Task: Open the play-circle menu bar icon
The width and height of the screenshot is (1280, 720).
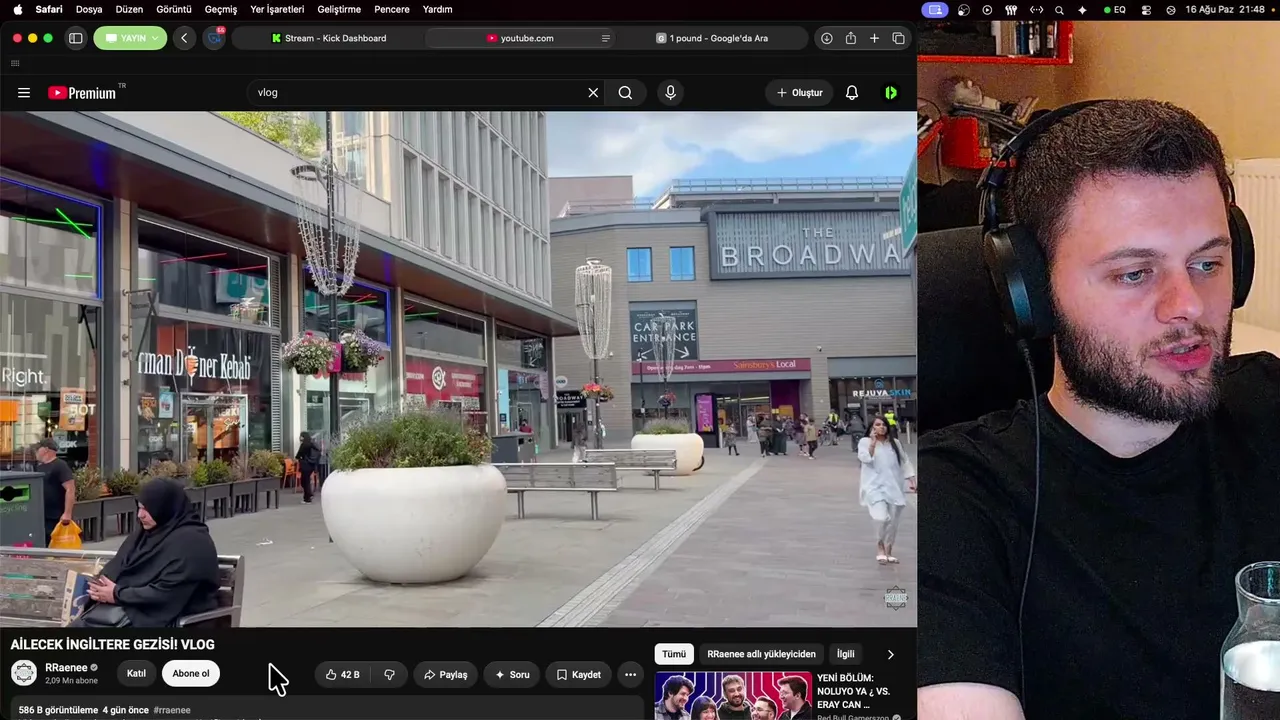Action: [988, 9]
